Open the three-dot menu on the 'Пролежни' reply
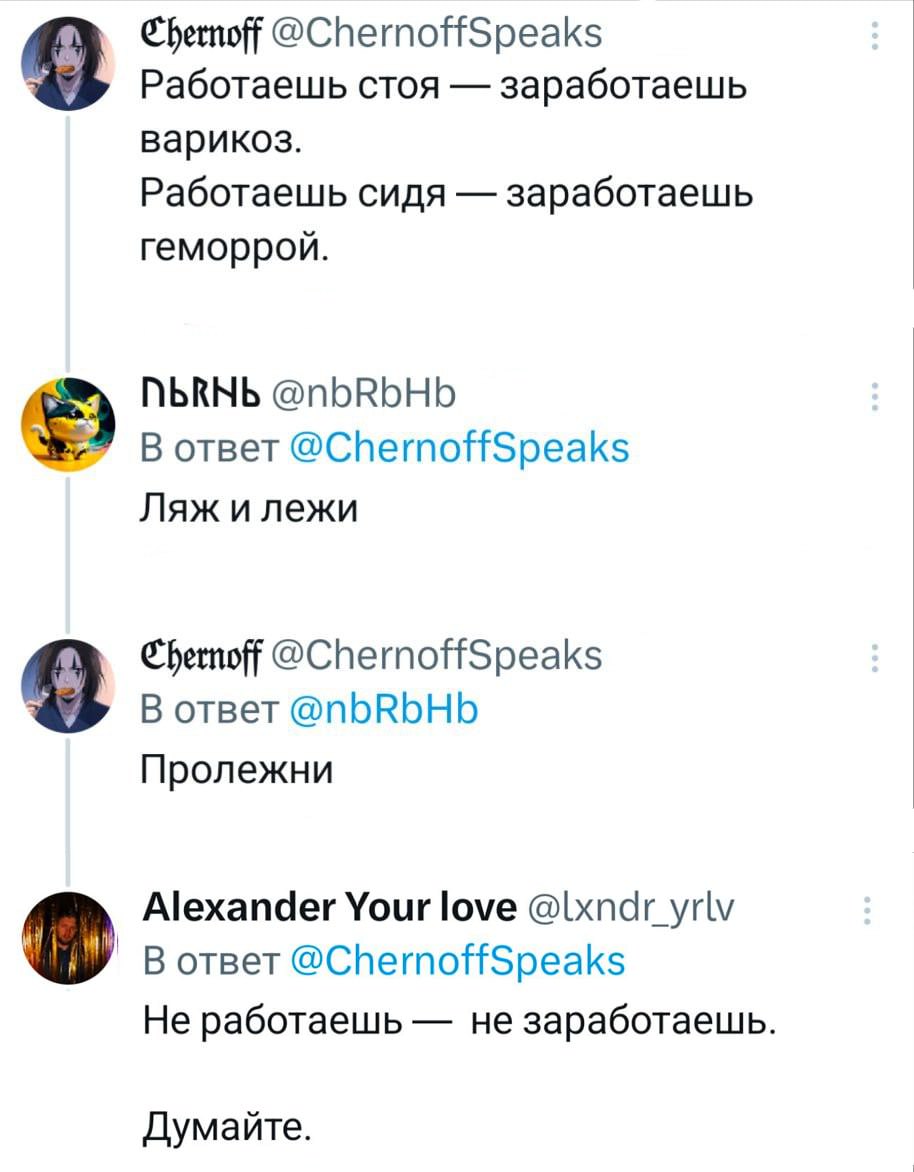Screen dimensions: 914x1172 tap(876, 659)
